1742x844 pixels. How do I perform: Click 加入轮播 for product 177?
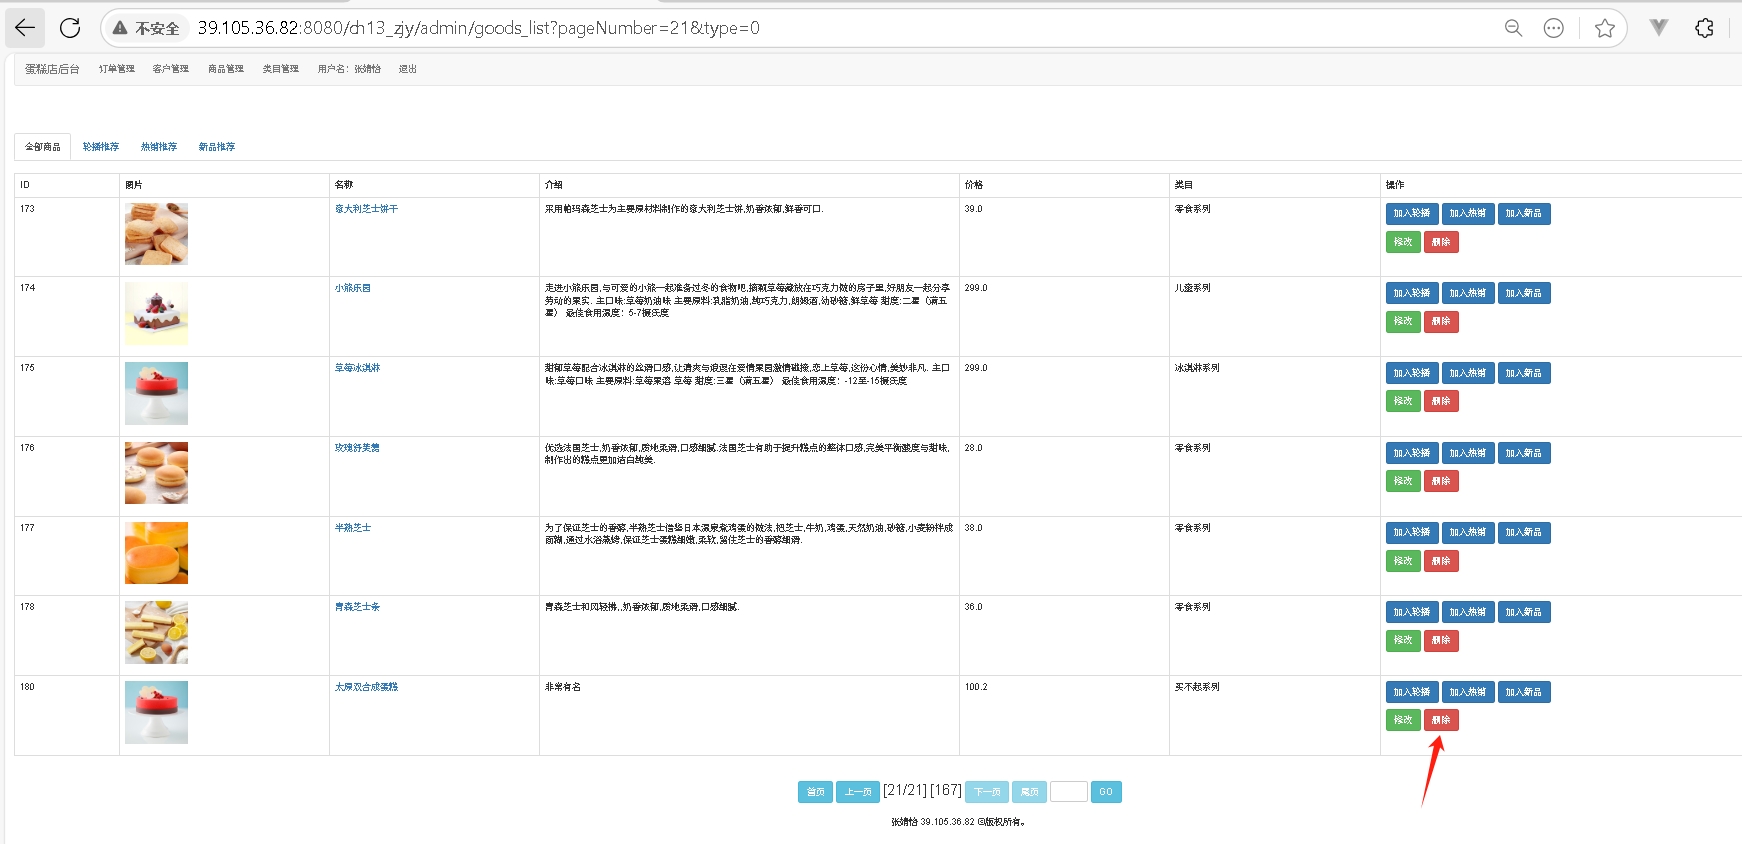[x=1412, y=532]
